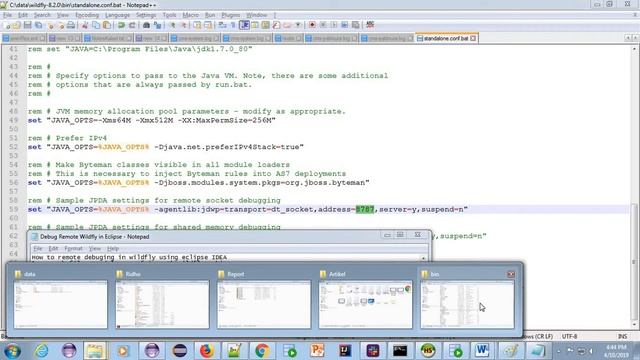Viewport: 640px width, 360px height.
Task: Click the Redo toolbar icon
Action: [132, 25]
